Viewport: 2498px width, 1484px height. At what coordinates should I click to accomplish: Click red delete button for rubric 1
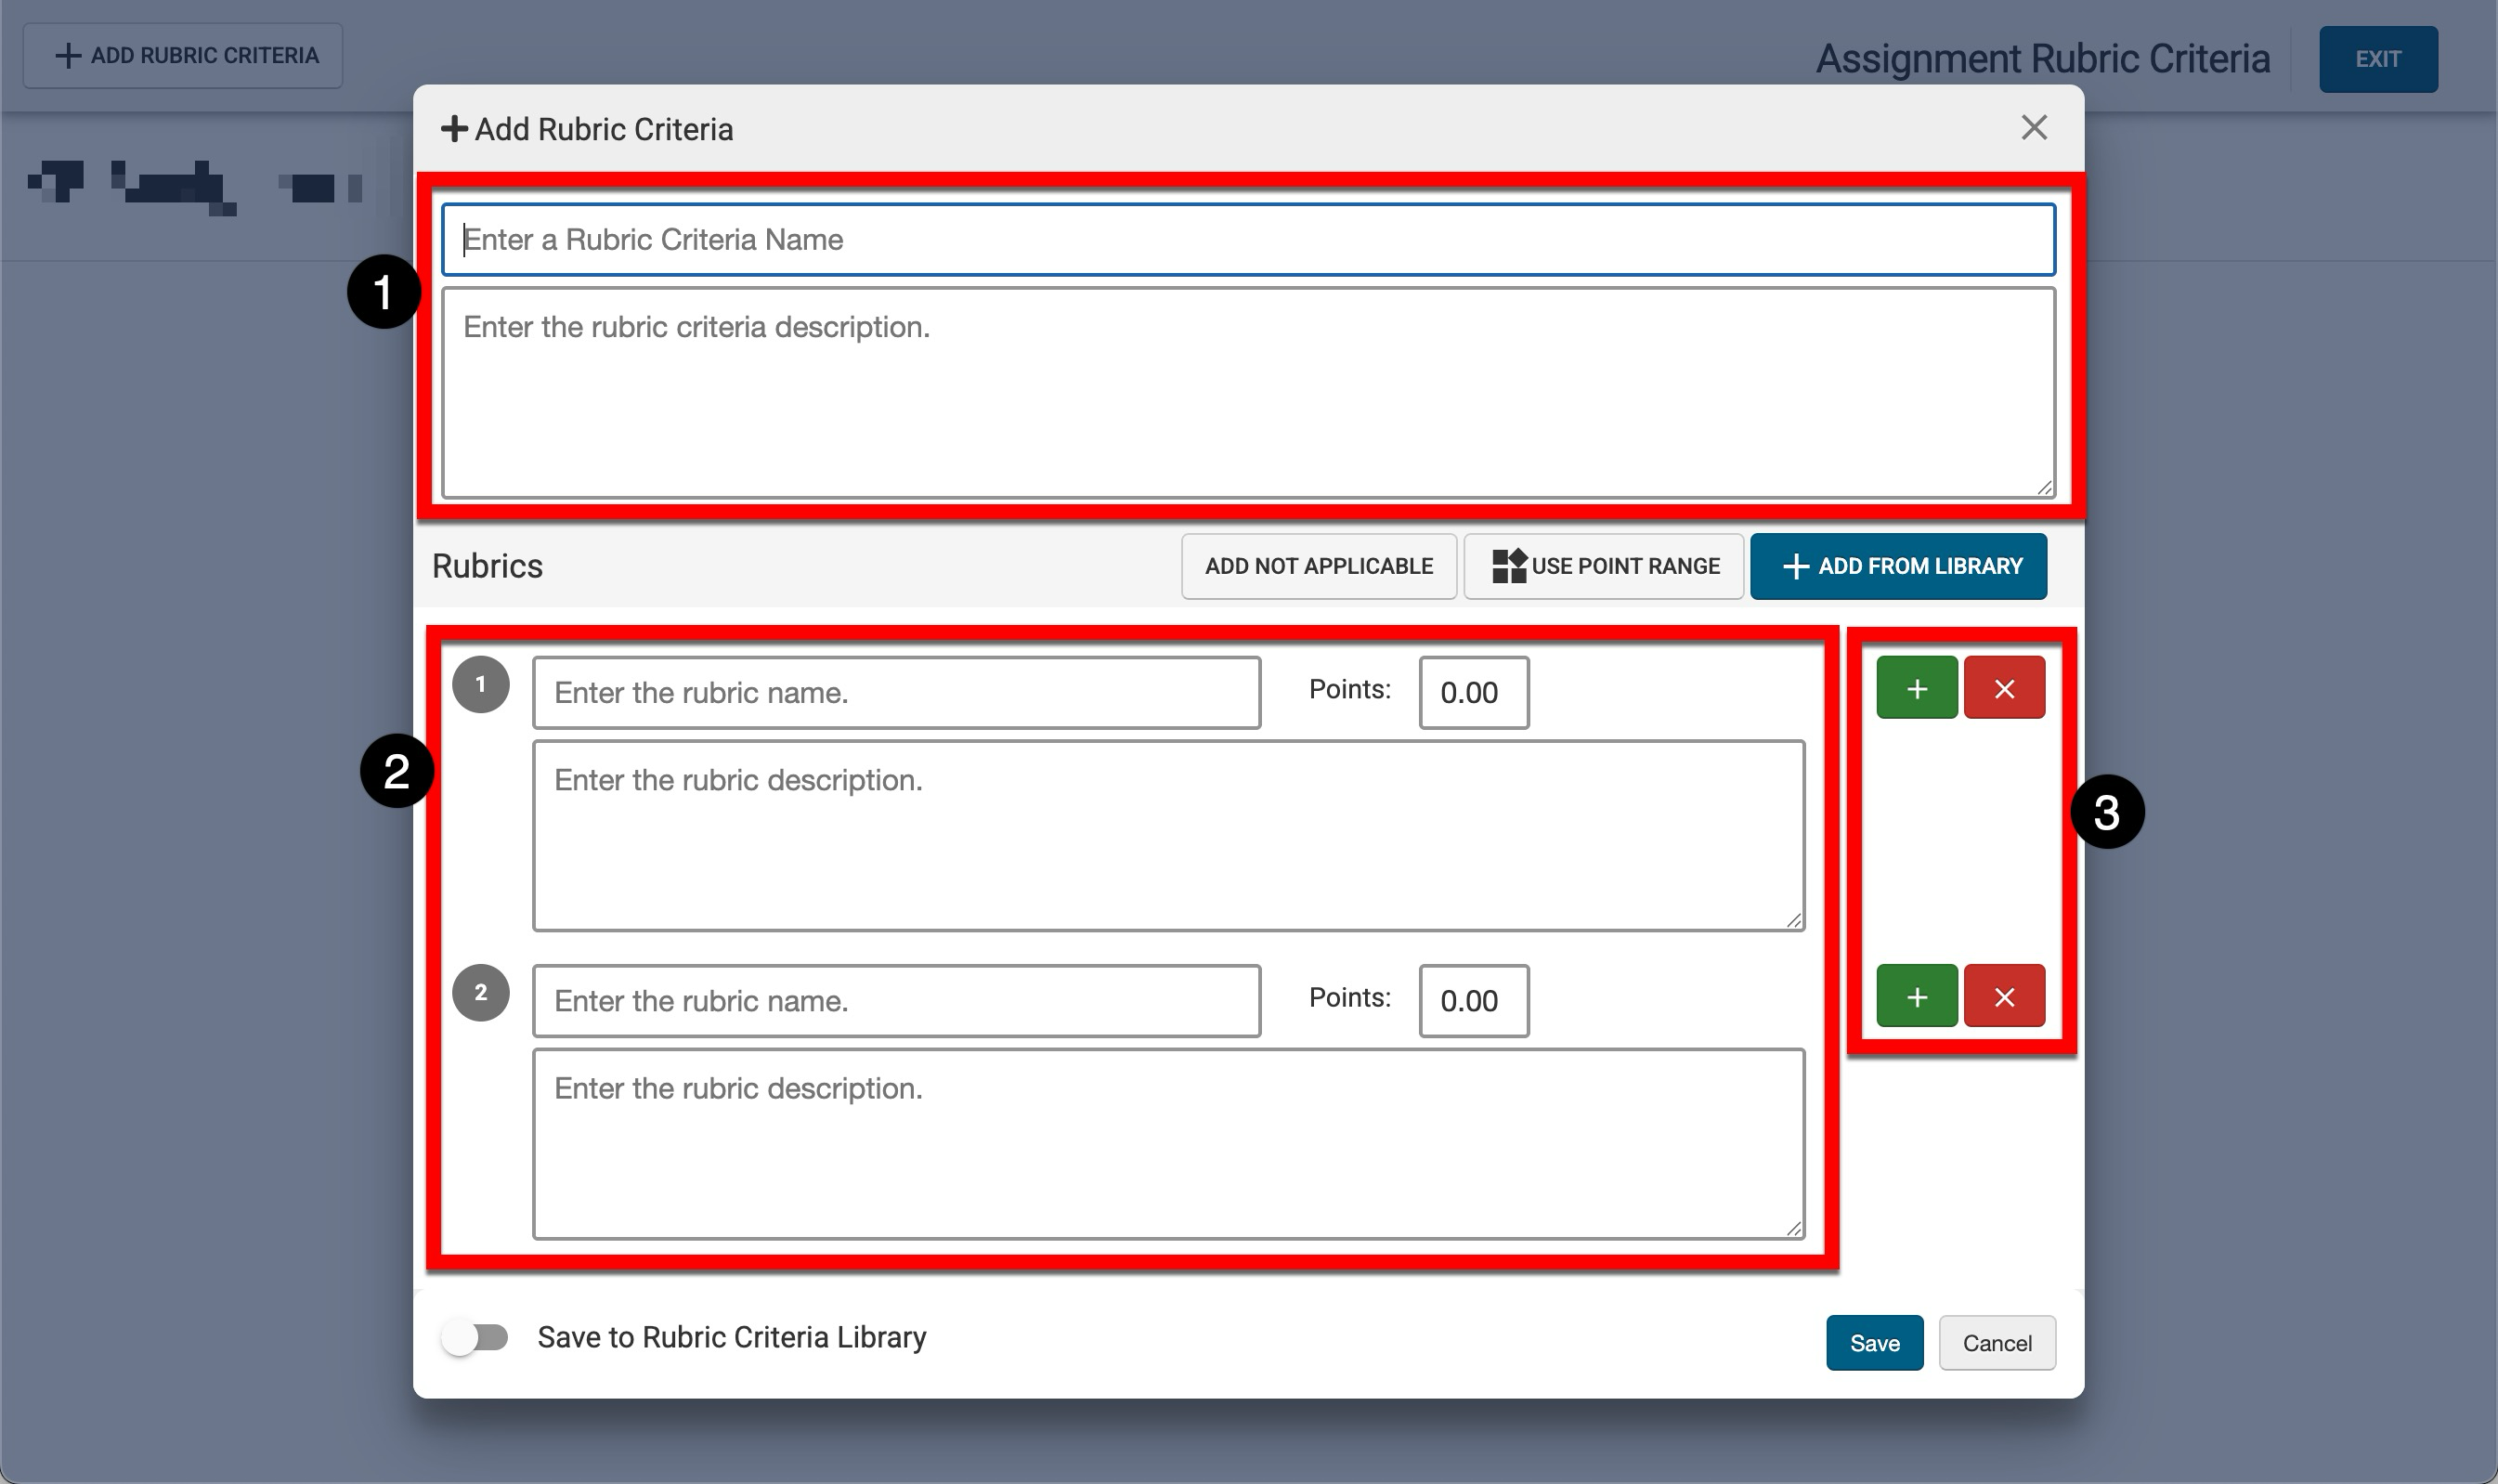point(2003,688)
